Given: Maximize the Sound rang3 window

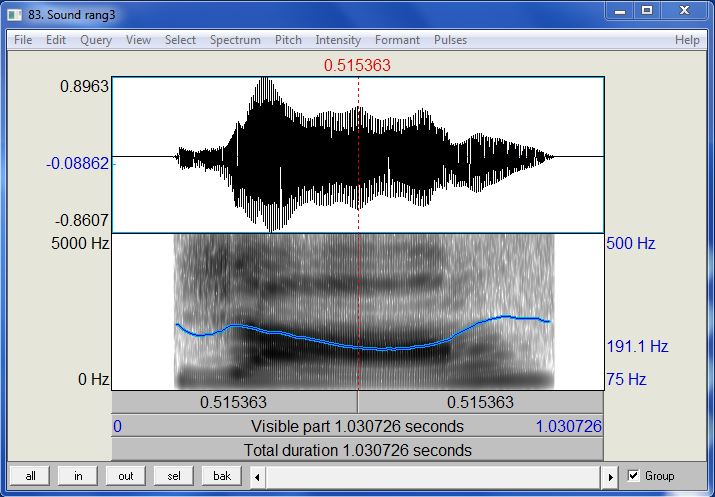Looking at the screenshot, I should pyautogui.click(x=647, y=10).
